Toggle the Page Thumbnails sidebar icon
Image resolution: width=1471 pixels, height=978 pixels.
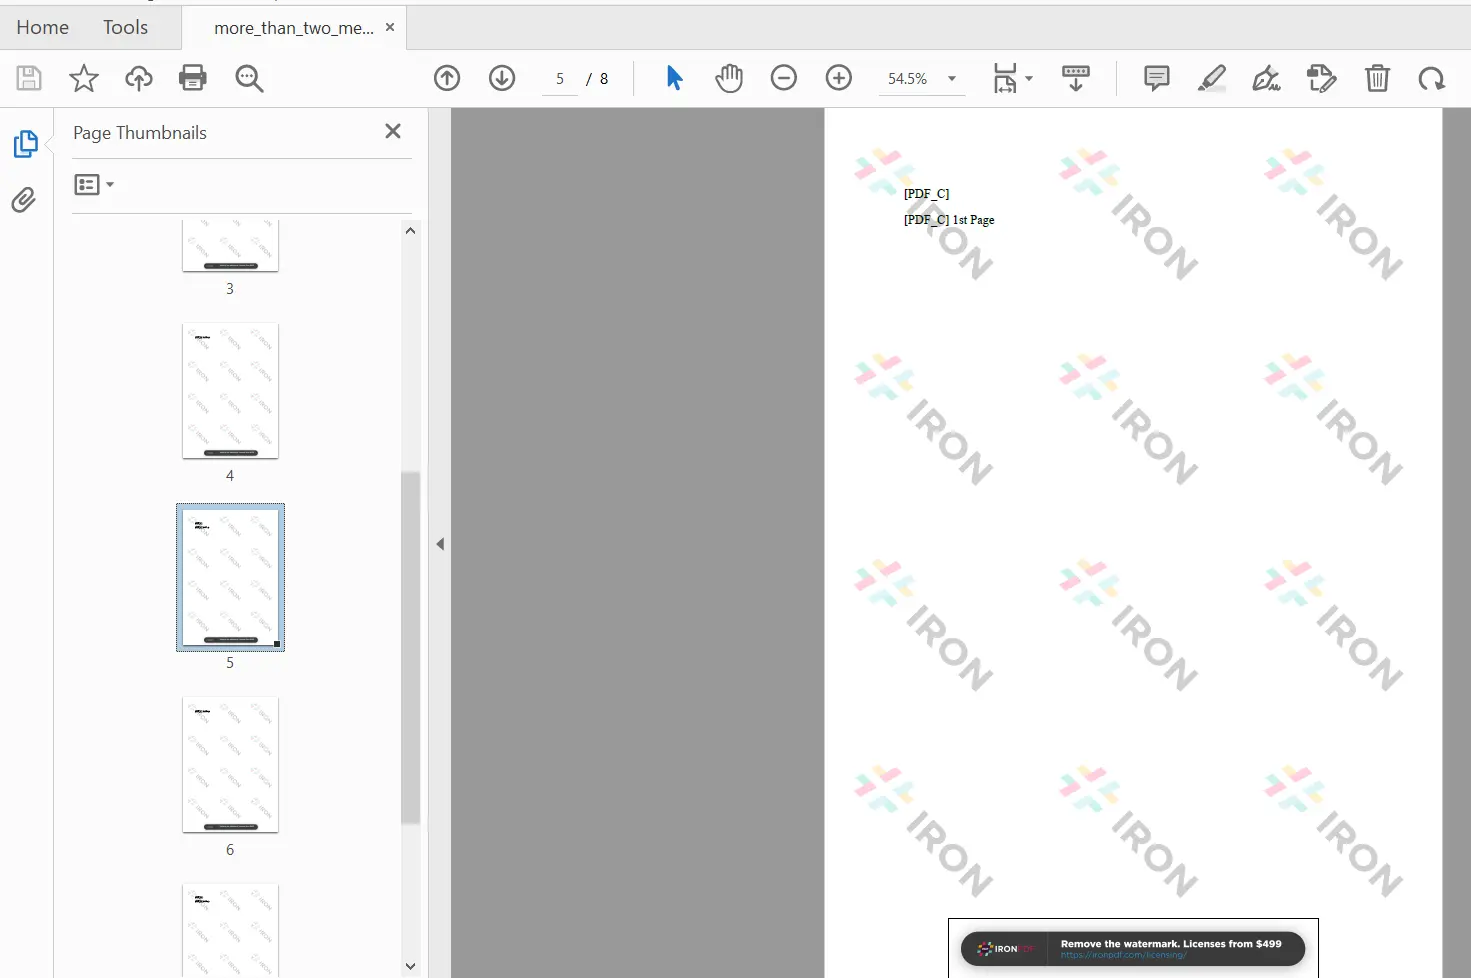(x=25, y=144)
